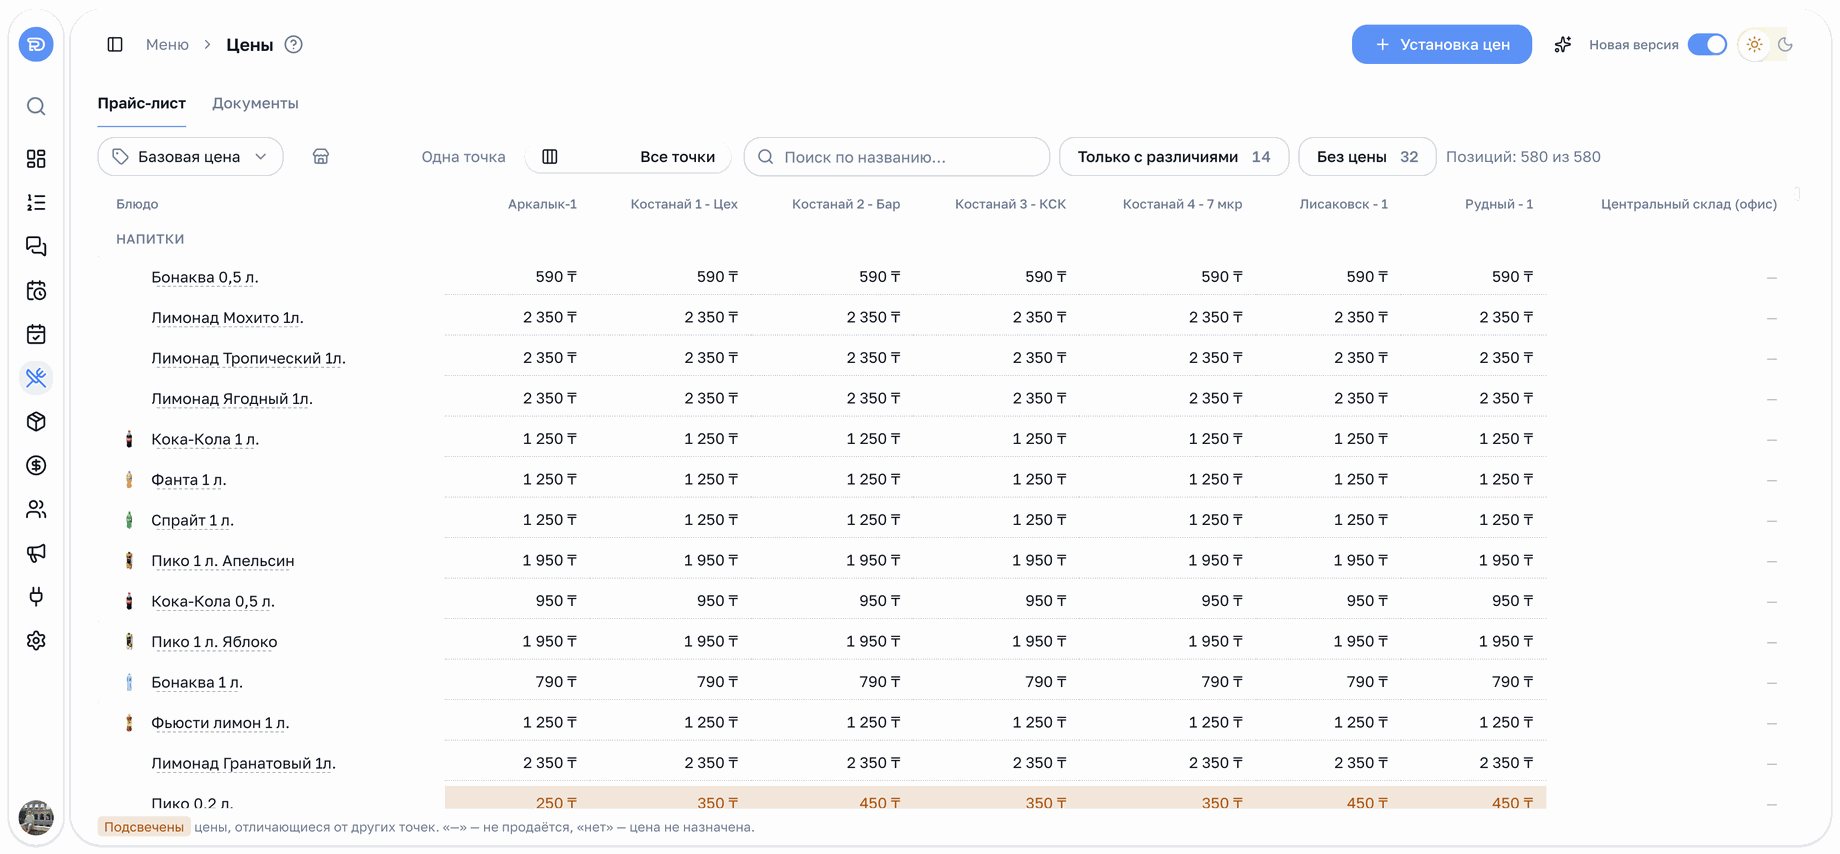This screenshot has width=1840, height=854.
Task: Open the staff people icon in sidebar
Action: click(x=36, y=509)
